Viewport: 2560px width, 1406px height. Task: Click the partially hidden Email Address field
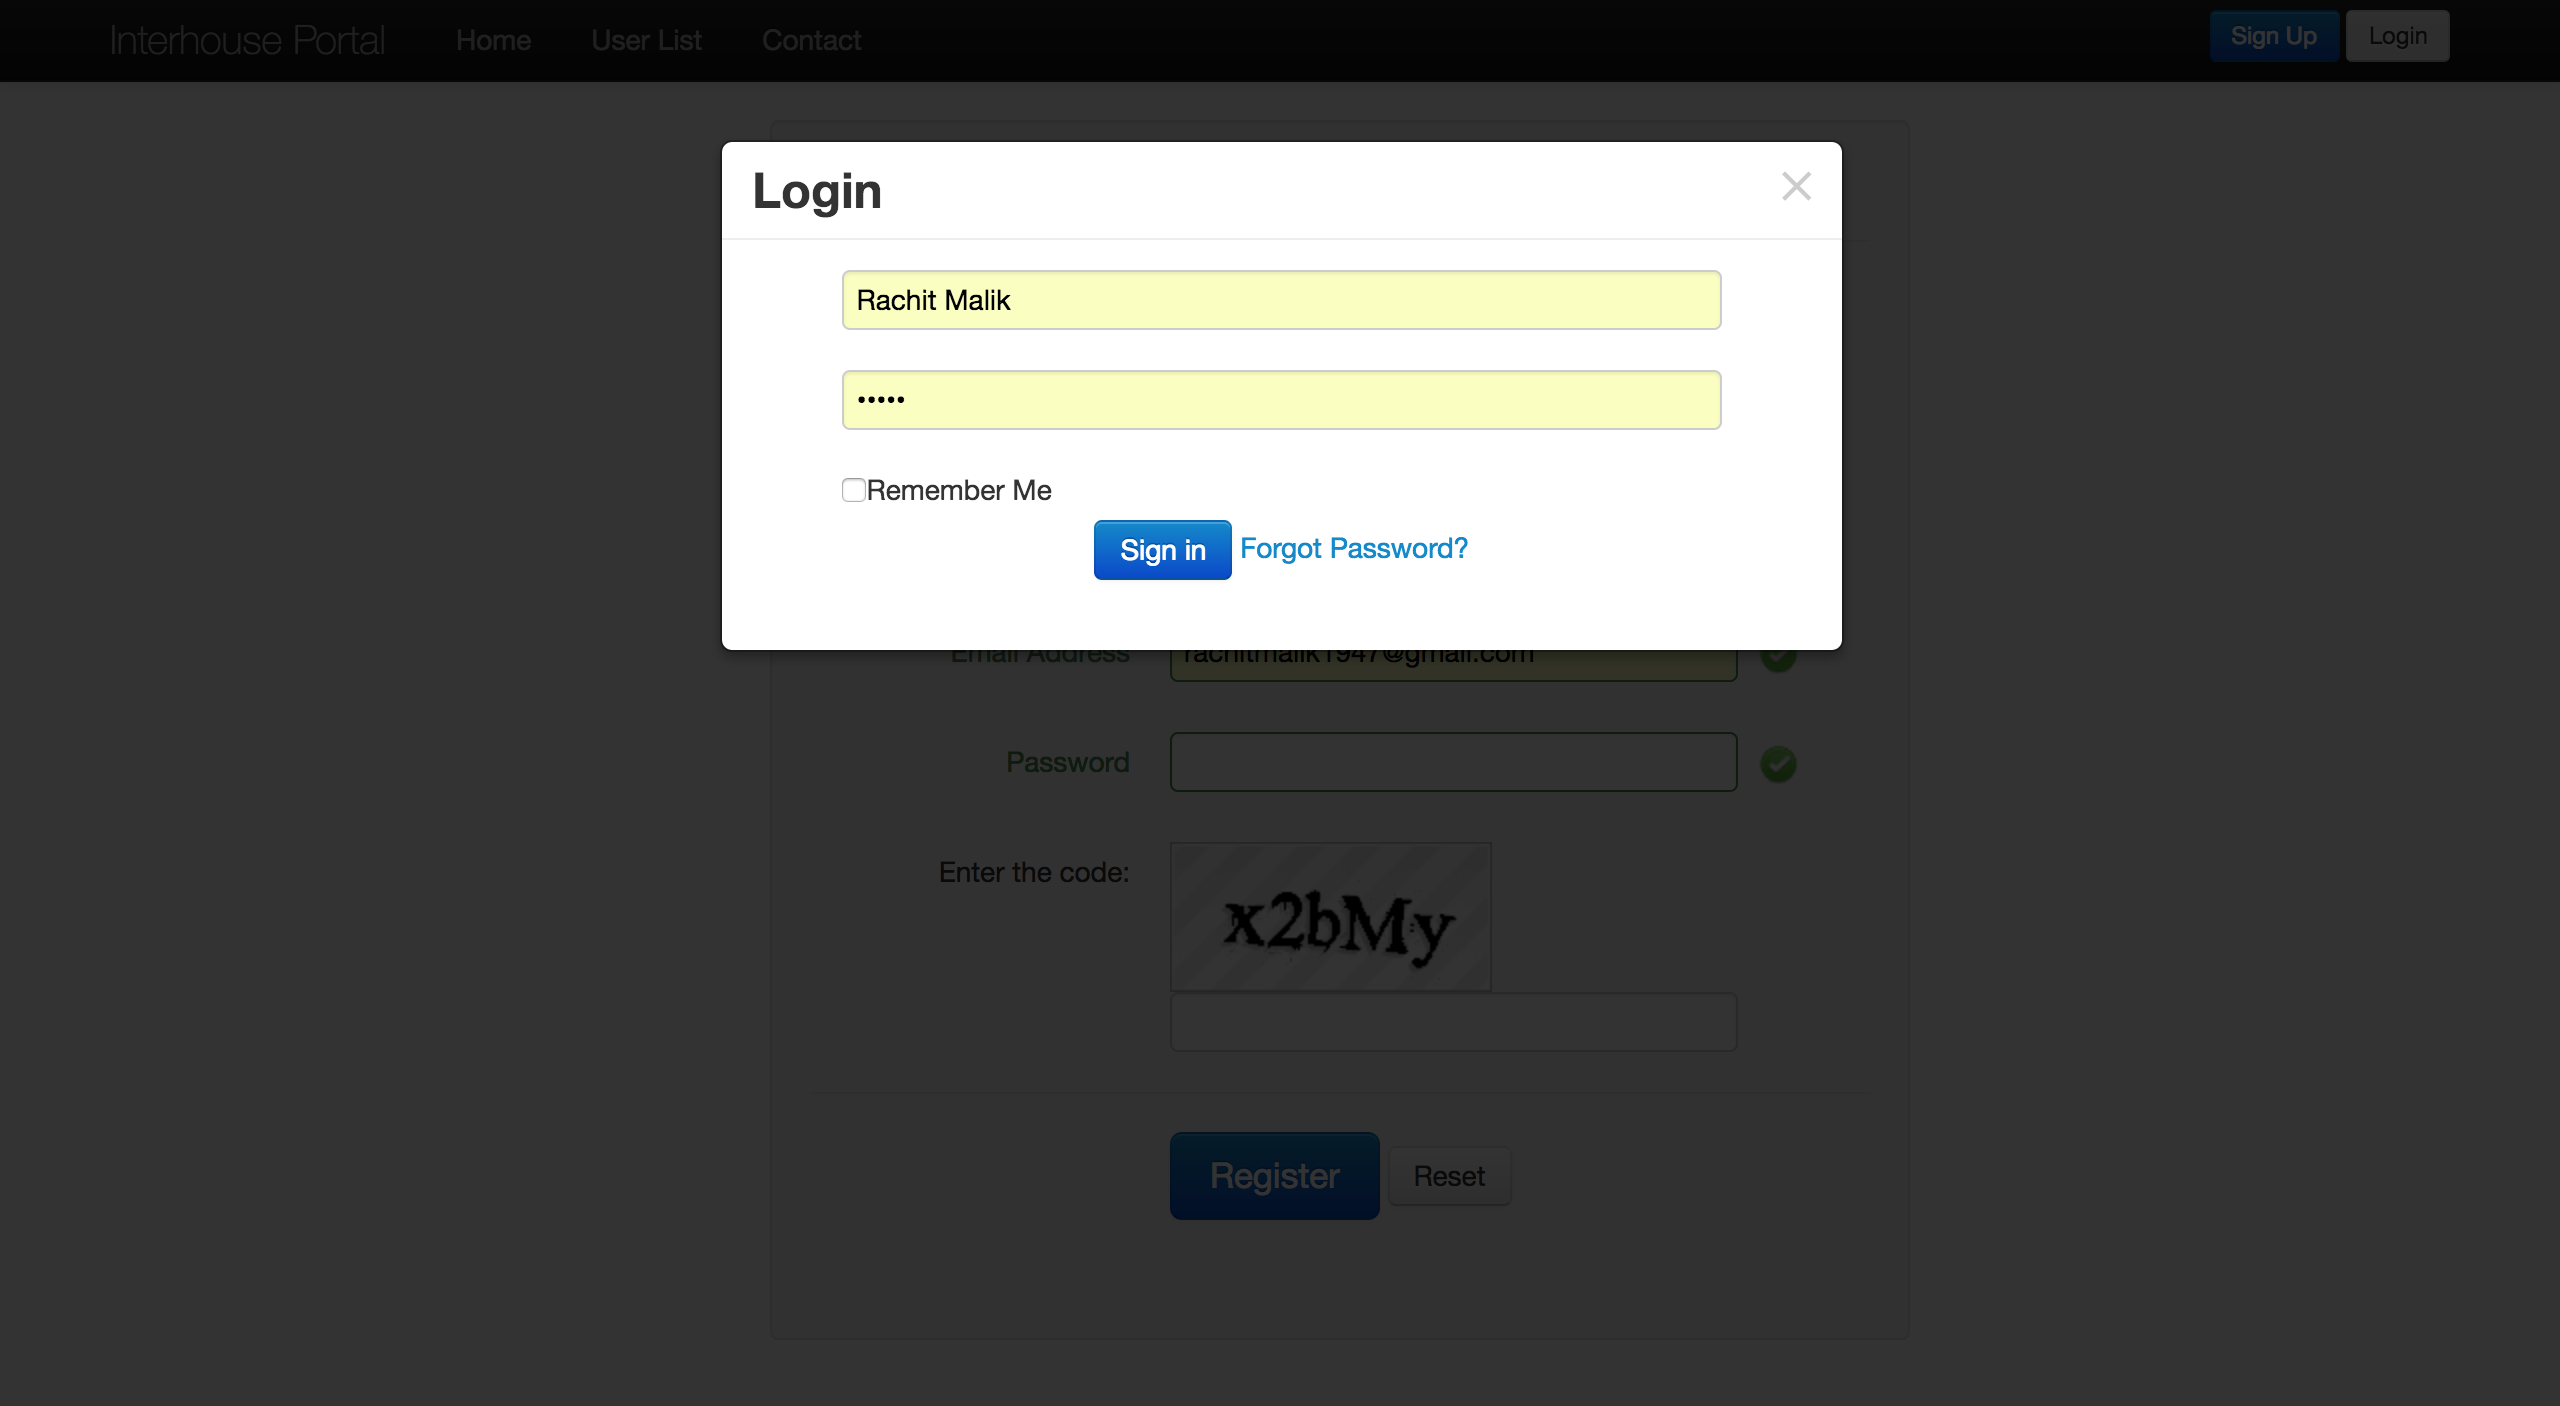coord(1453,665)
